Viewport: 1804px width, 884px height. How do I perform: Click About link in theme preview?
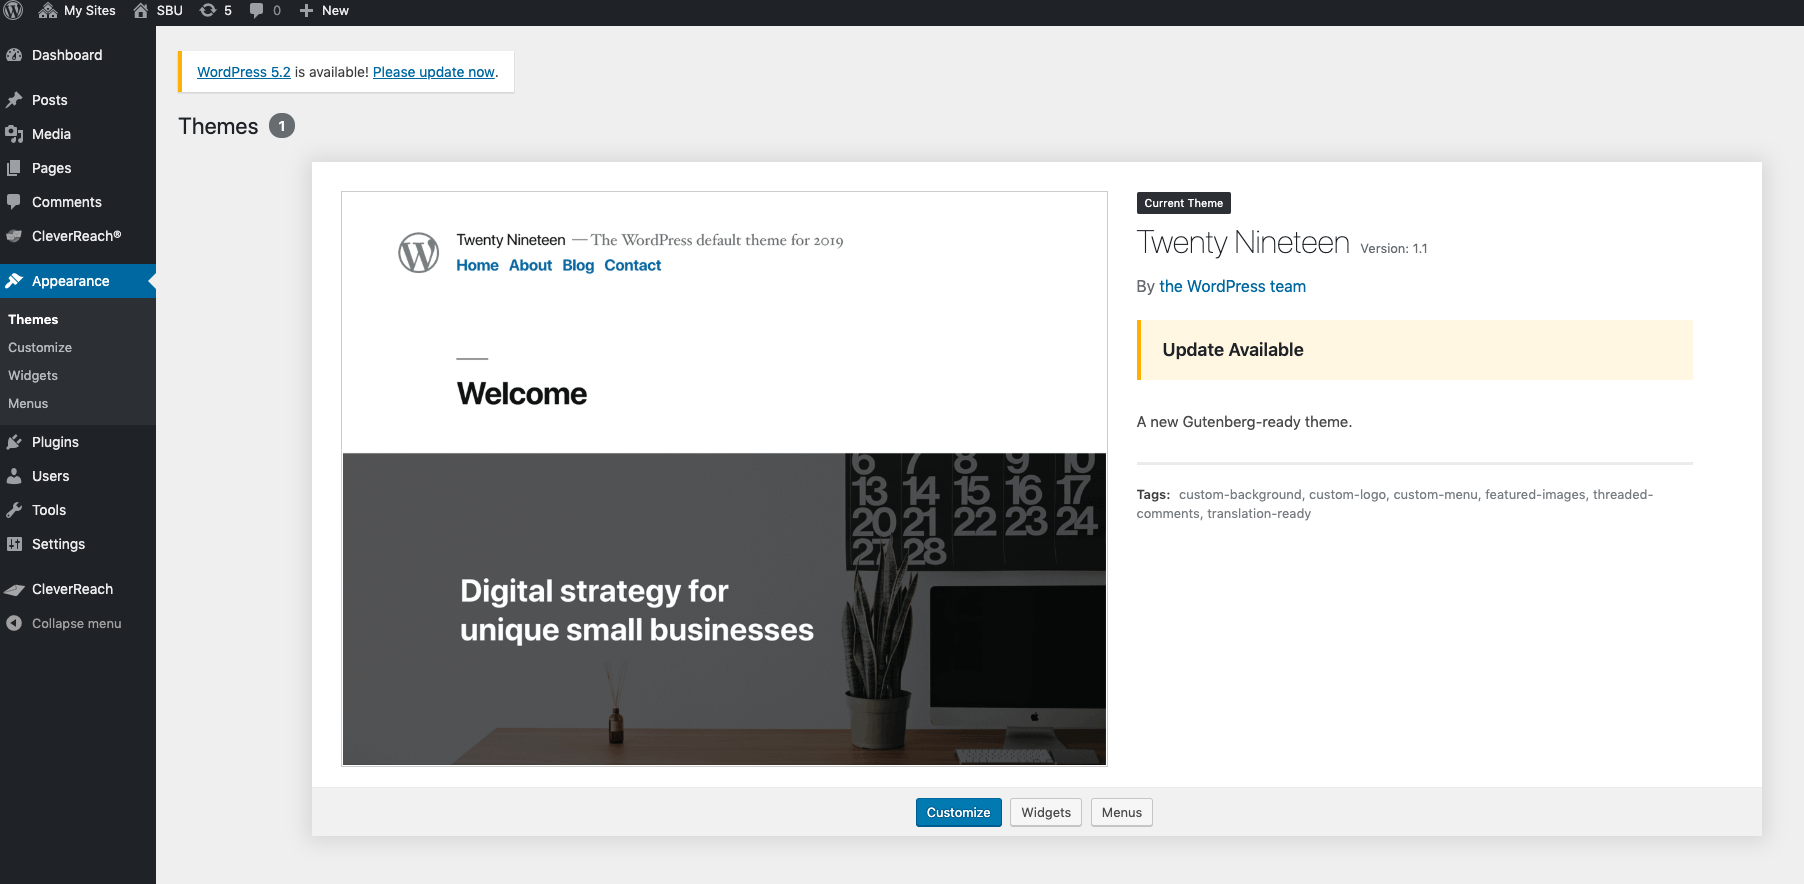tap(530, 266)
